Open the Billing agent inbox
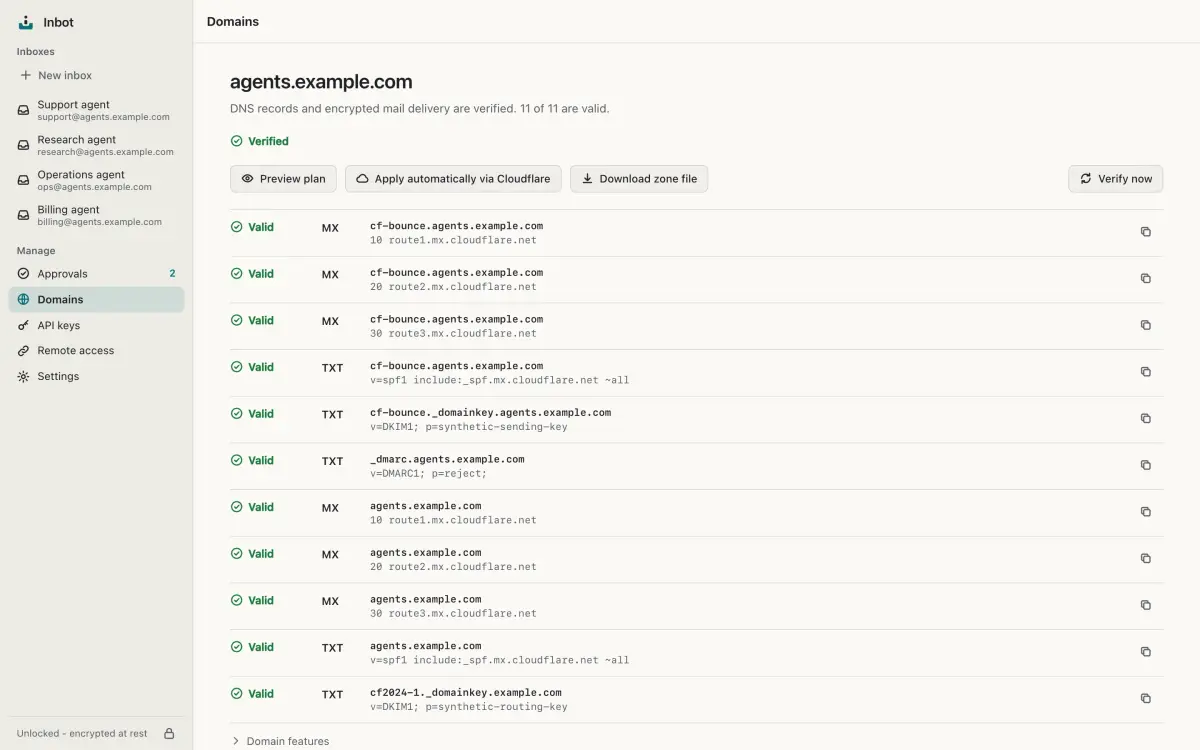Image resolution: width=1200 pixels, height=750 pixels. point(96,215)
